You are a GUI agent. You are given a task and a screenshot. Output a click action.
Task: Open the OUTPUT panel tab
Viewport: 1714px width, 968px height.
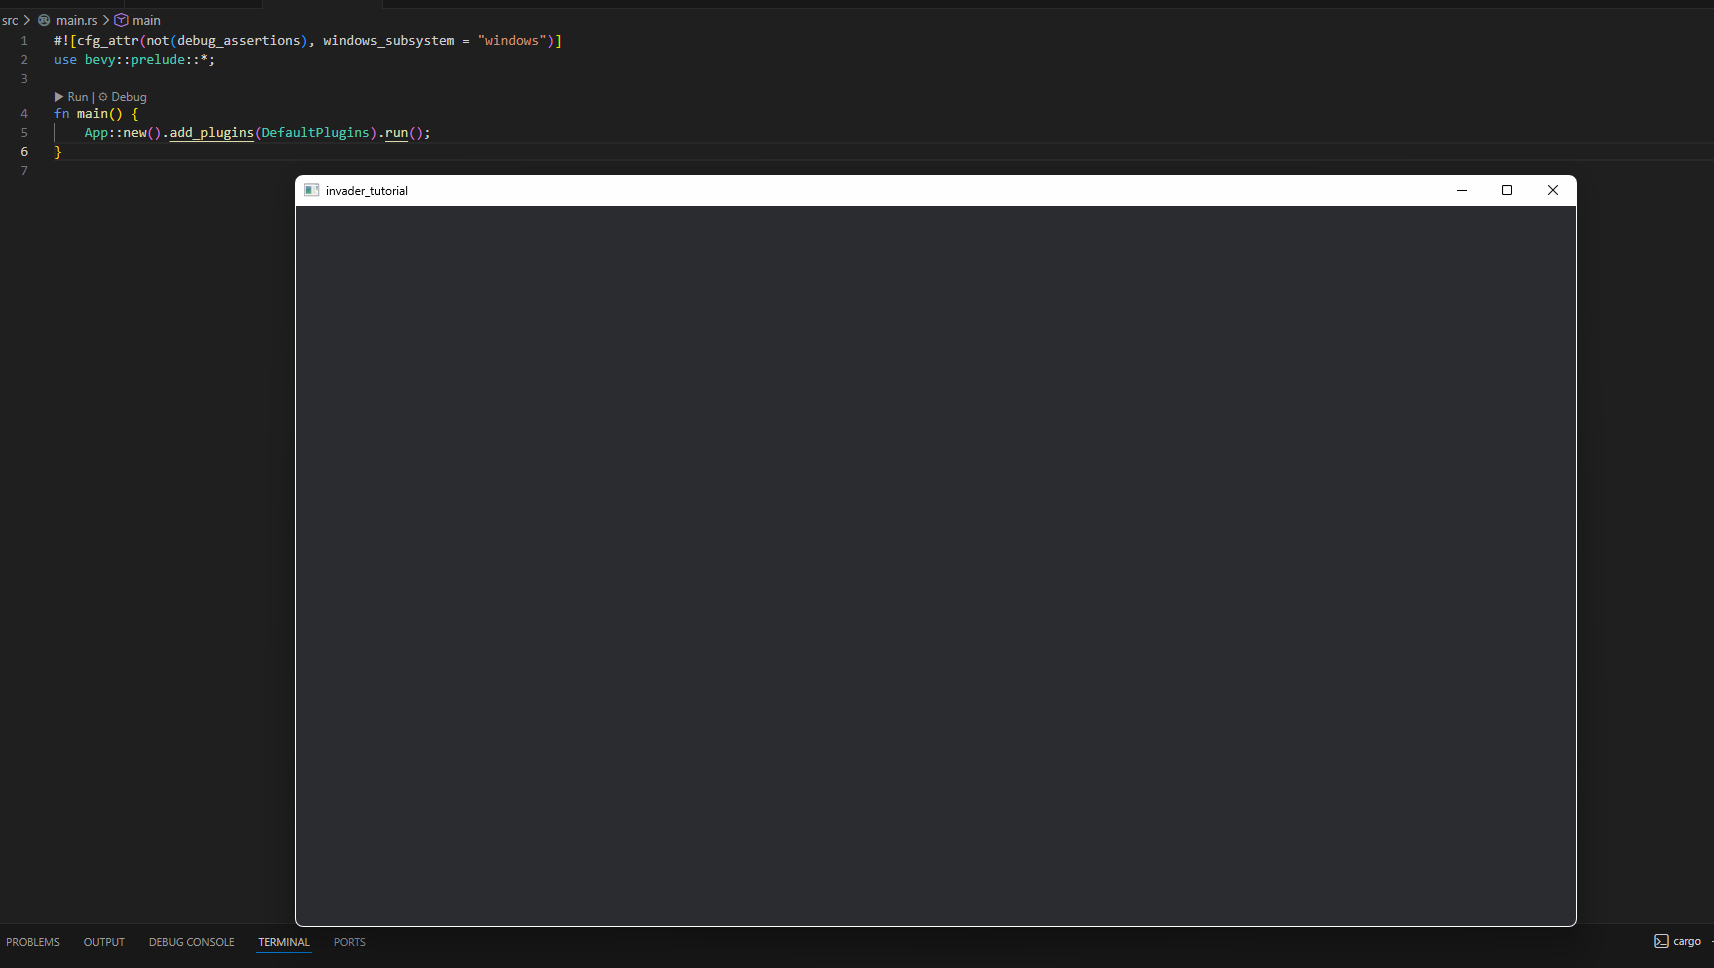(104, 942)
